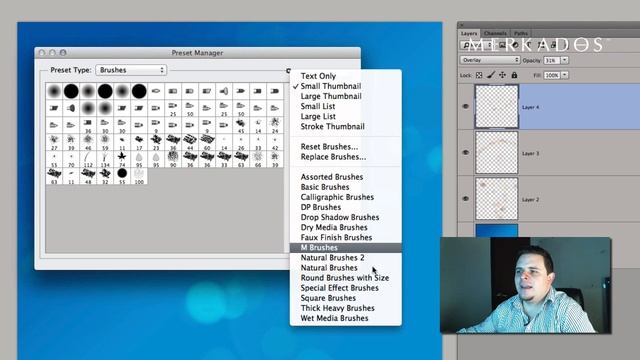The image size is (640, 360).
Task: Load Dry Media Brushes set
Action: [334, 227]
